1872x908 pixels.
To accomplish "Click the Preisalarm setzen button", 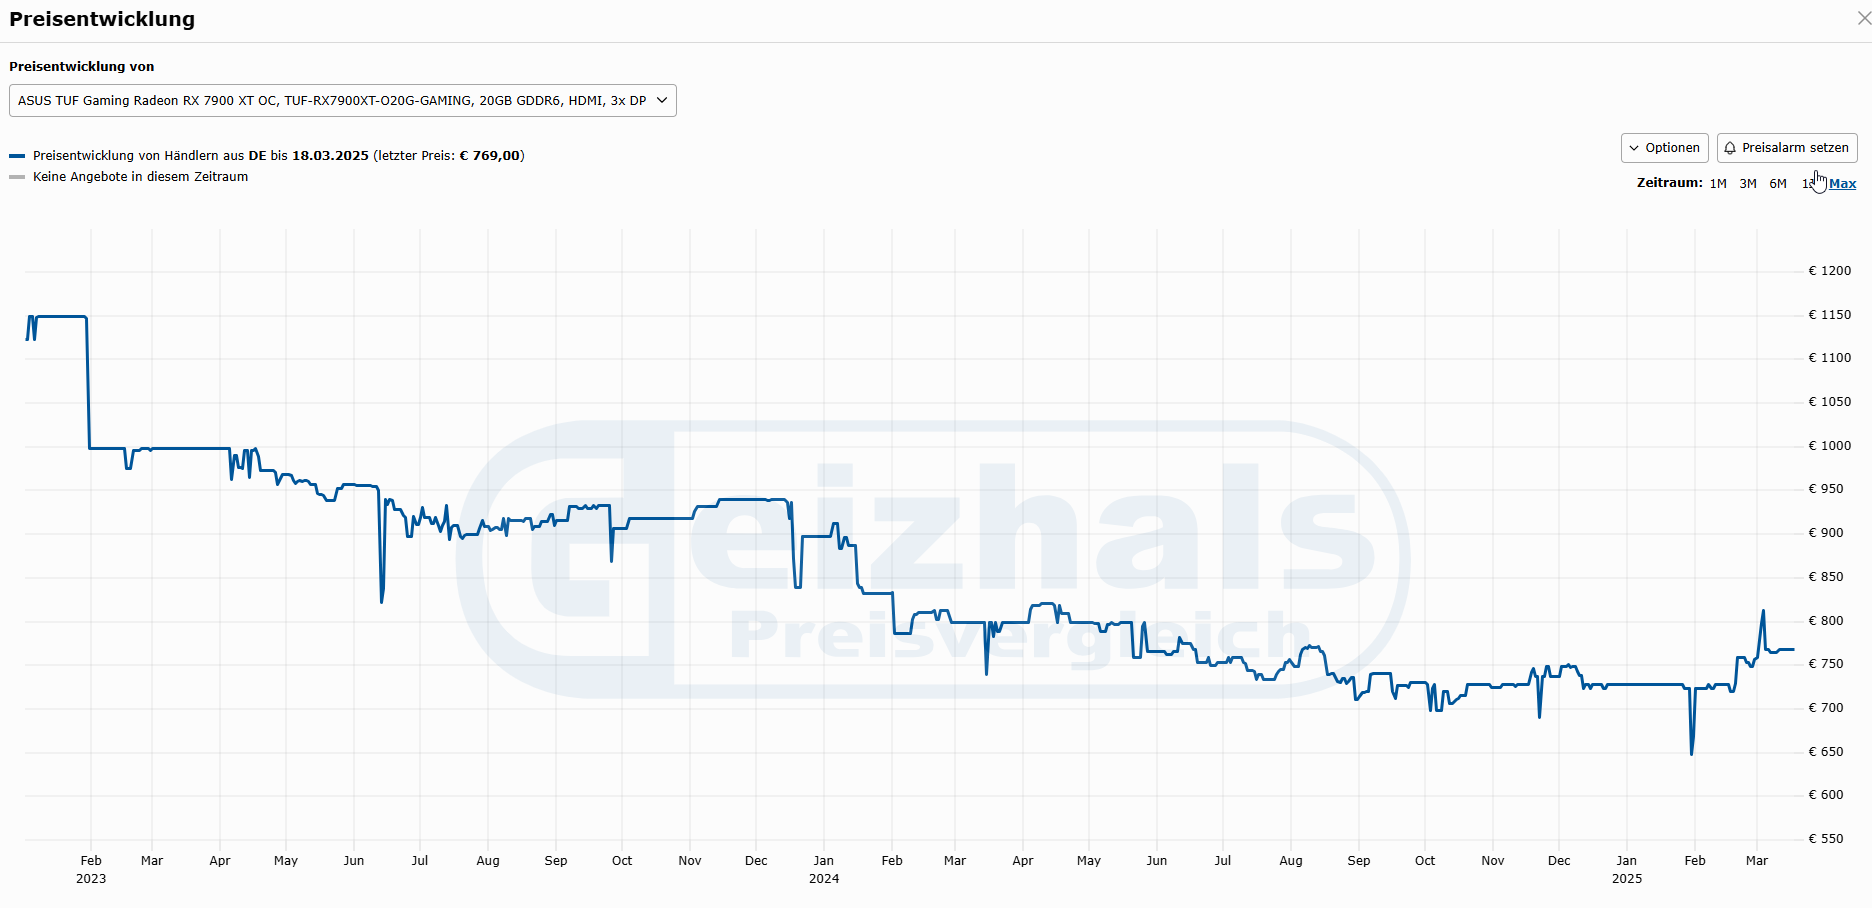I will [1787, 148].
